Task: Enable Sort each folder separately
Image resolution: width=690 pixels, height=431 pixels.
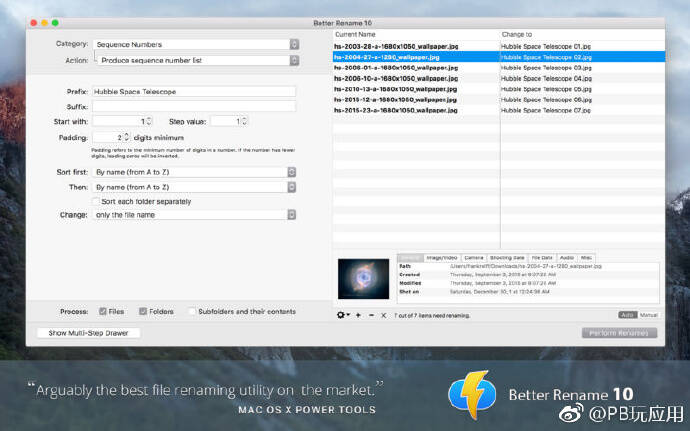Action: 95,201
